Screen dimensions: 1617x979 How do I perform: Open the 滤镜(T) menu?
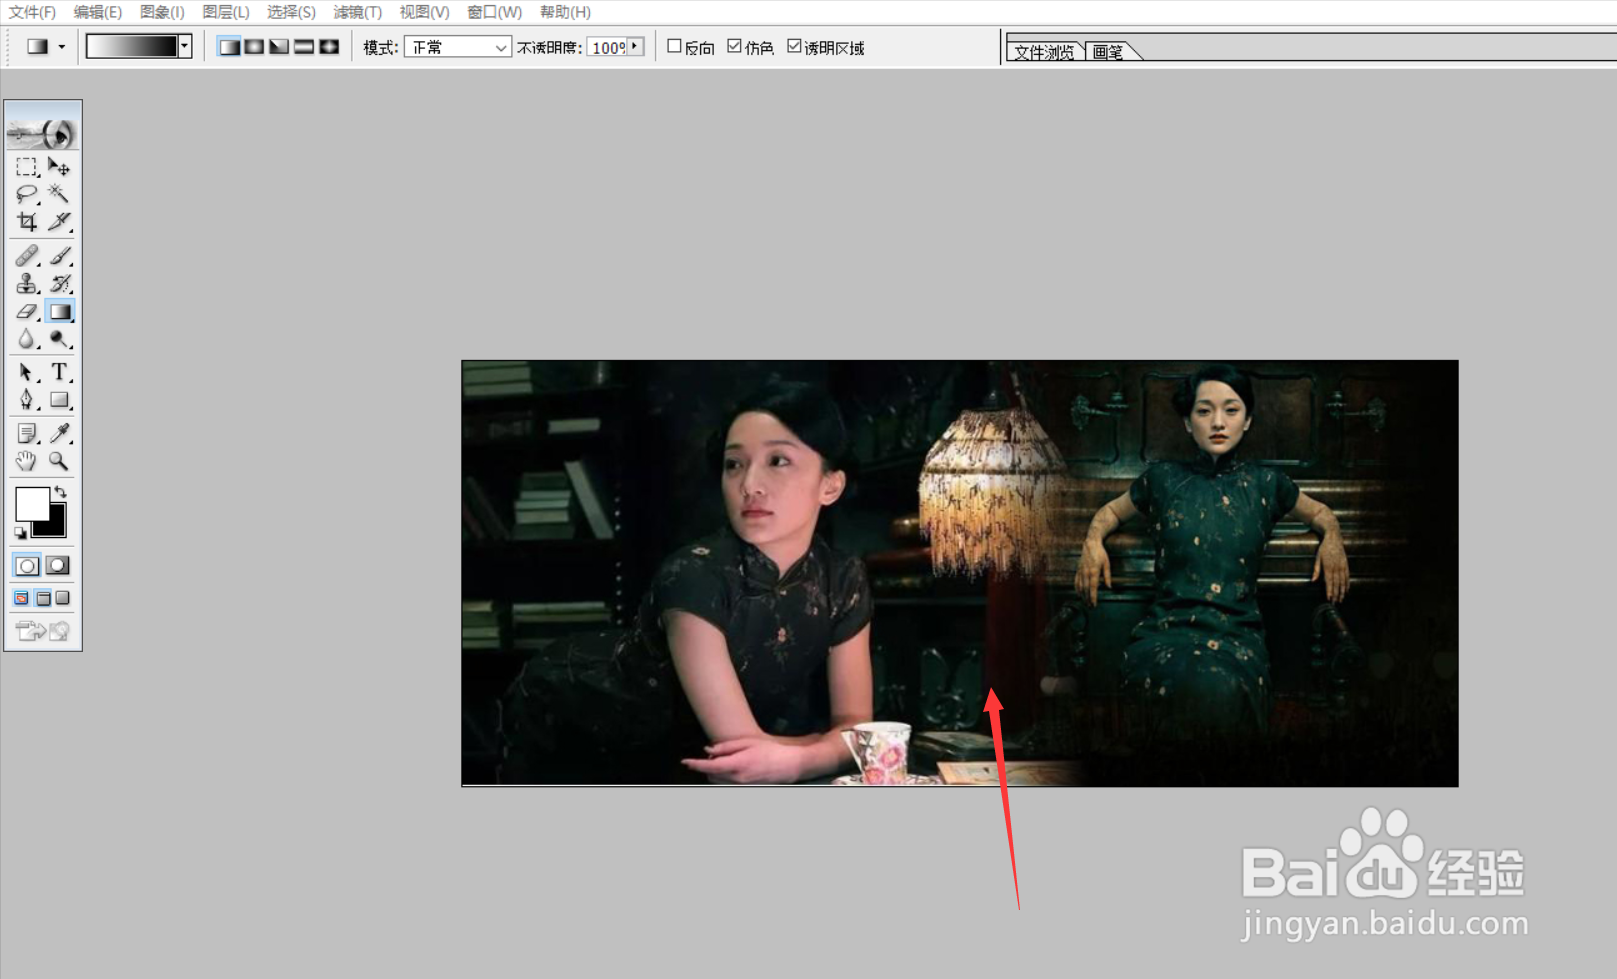point(358,12)
